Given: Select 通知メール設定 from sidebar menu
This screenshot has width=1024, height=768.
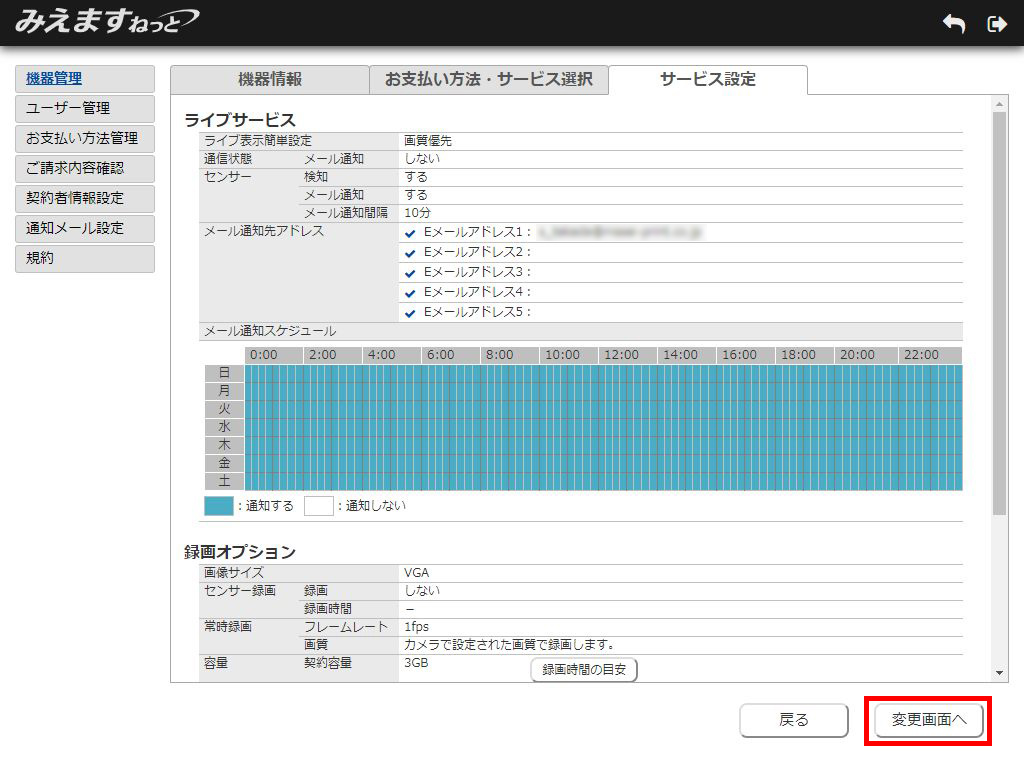Looking at the screenshot, I should click(85, 229).
